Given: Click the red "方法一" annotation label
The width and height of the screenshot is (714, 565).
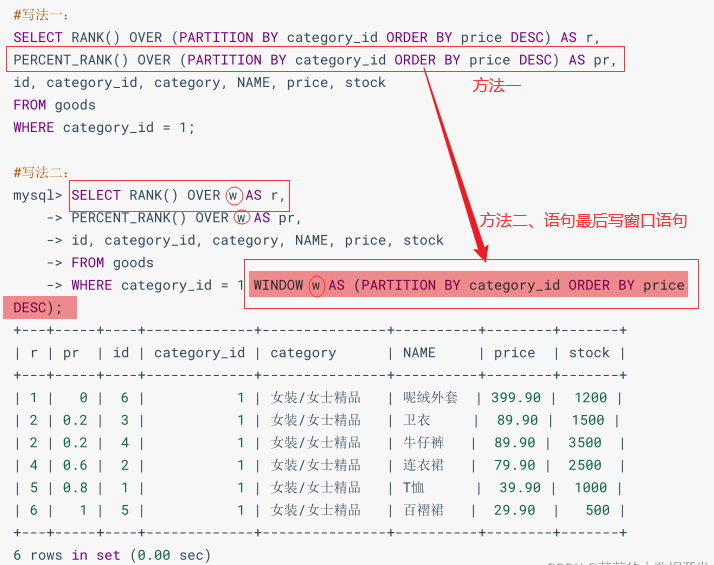Looking at the screenshot, I should click(x=497, y=87).
